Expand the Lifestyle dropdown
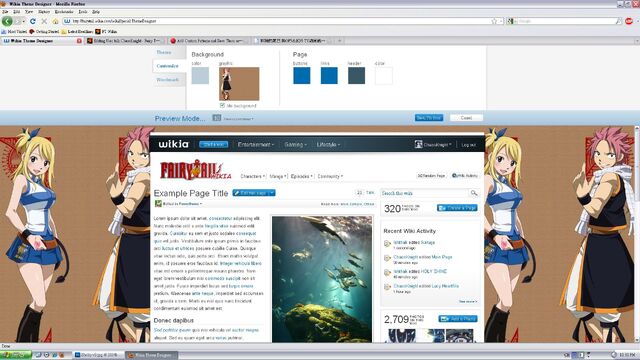The image size is (640, 360). coord(328,144)
